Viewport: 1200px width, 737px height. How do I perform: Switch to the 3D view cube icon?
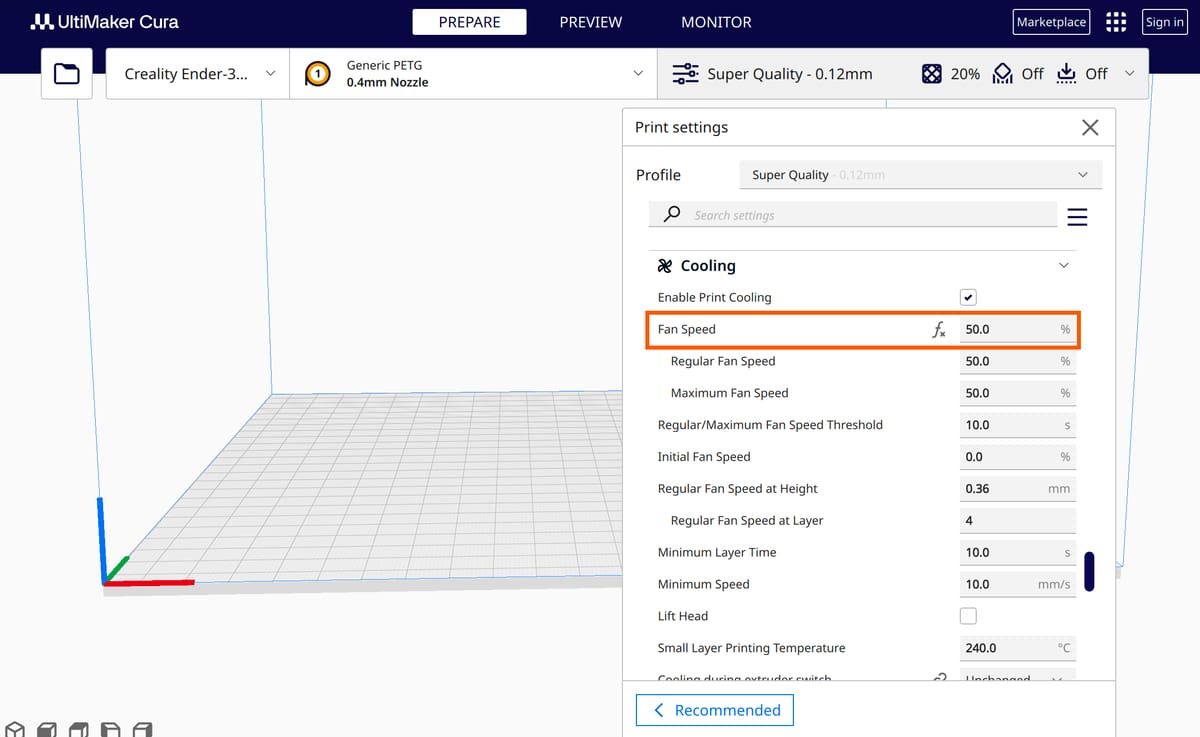pos(16,729)
